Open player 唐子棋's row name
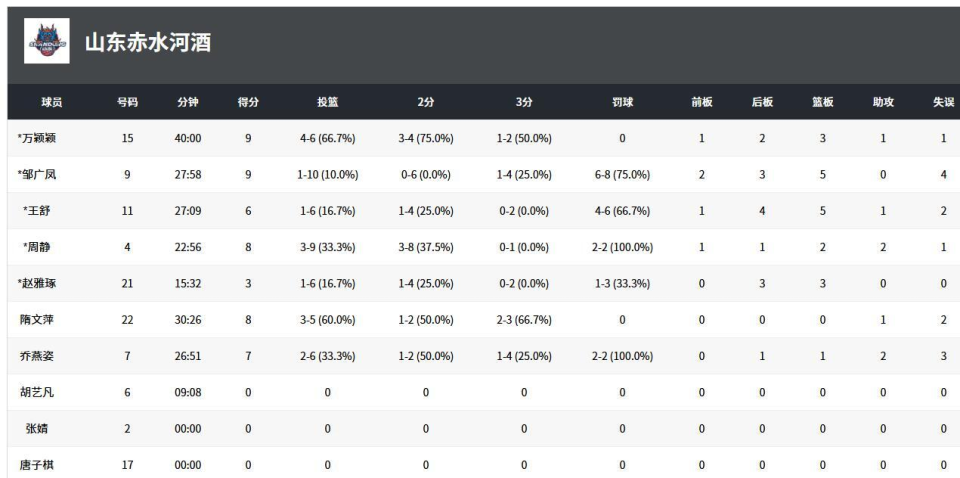960x478 pixels. pyautogui.click(x=37, y=464)
